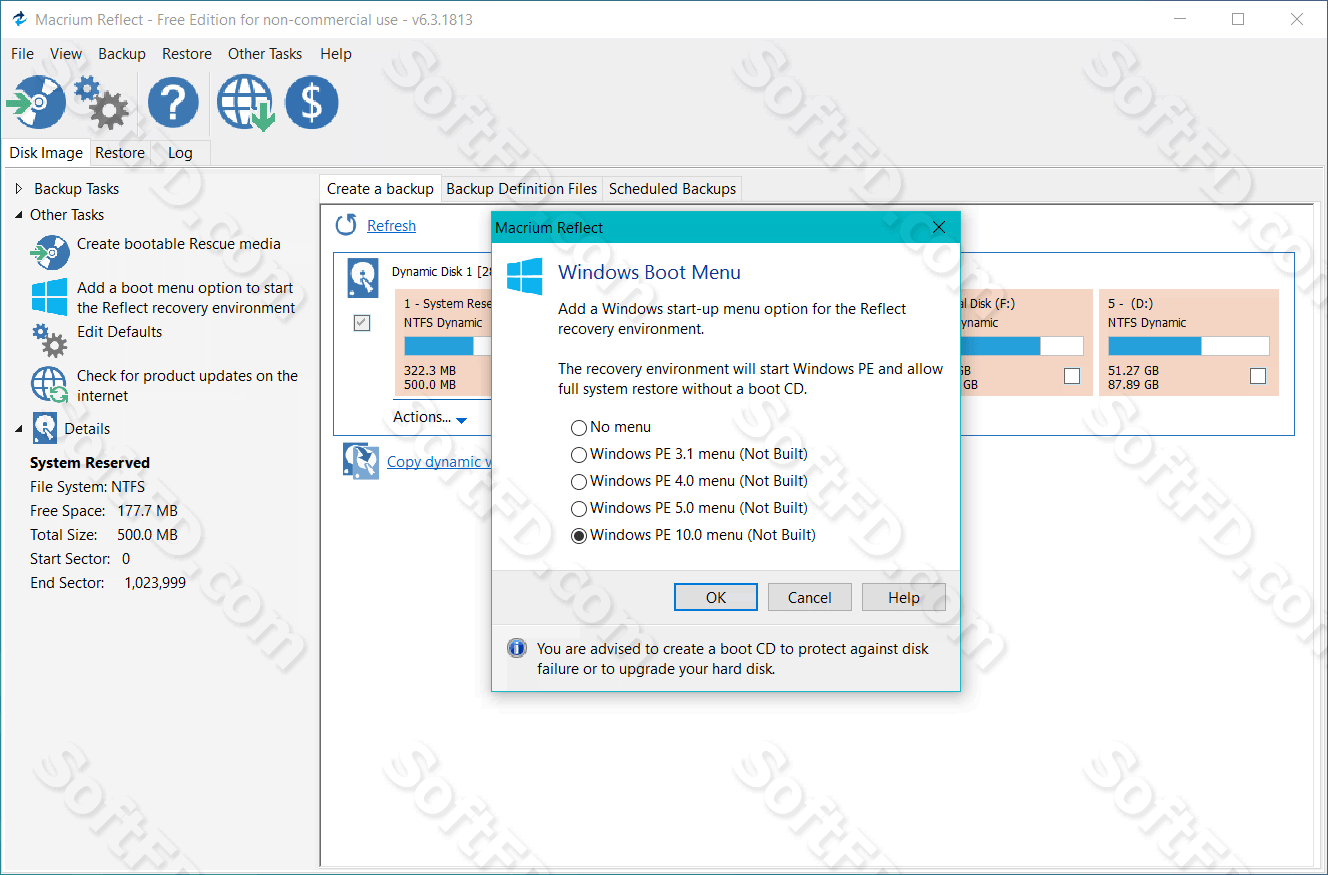Viewport: 1328px width, 875px height.
Task: Click the (D:) partition usage bar
Action: click(x=1188, y=346)
